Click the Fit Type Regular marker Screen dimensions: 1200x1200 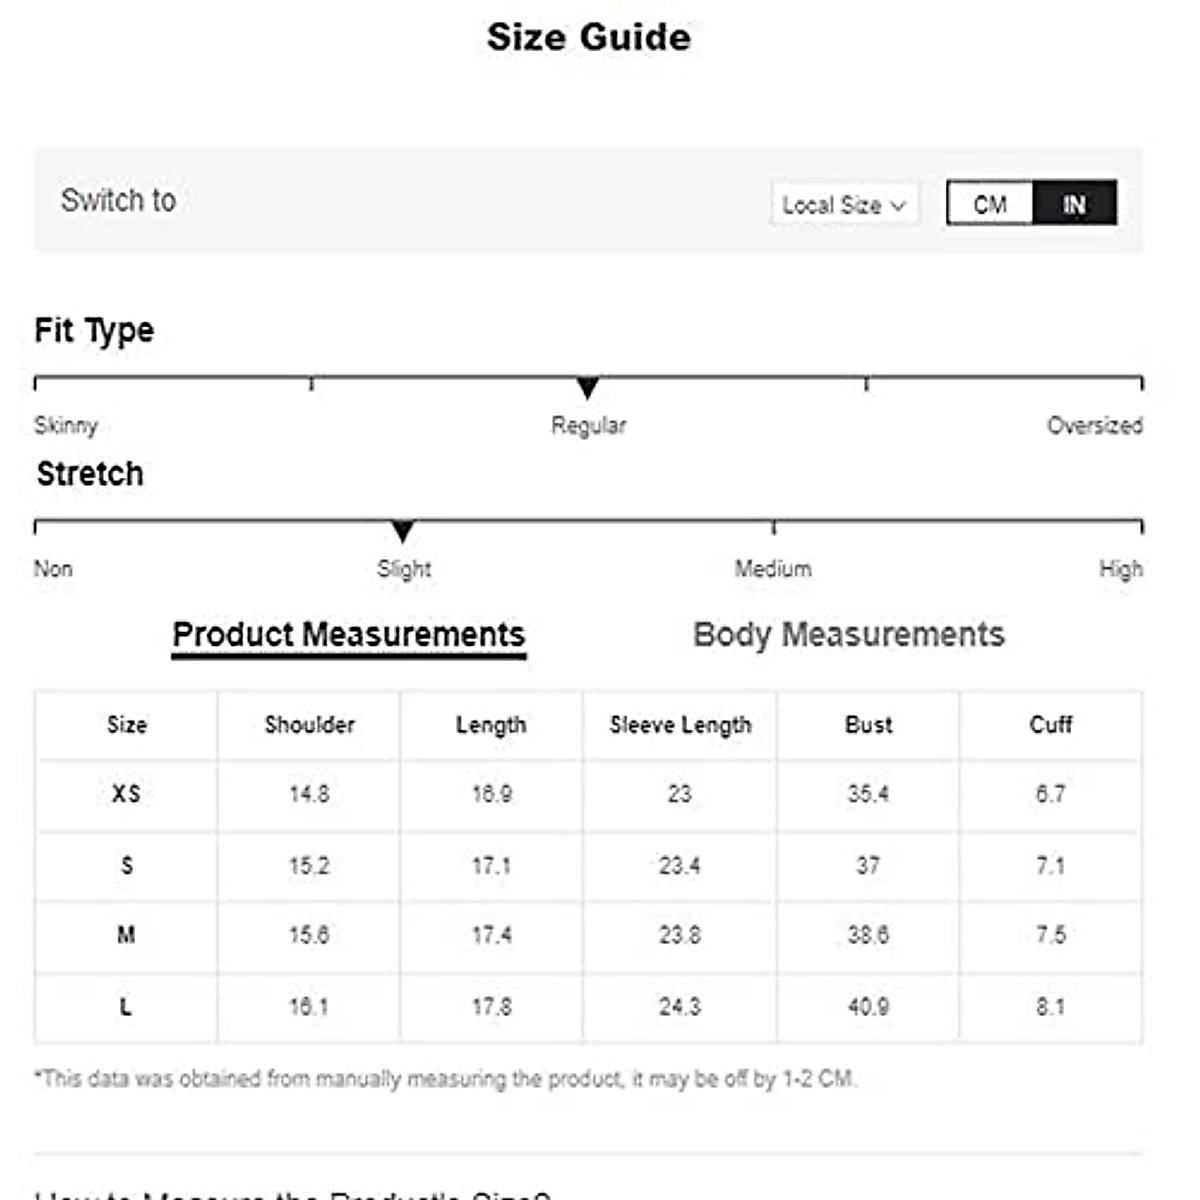point(588,388)
